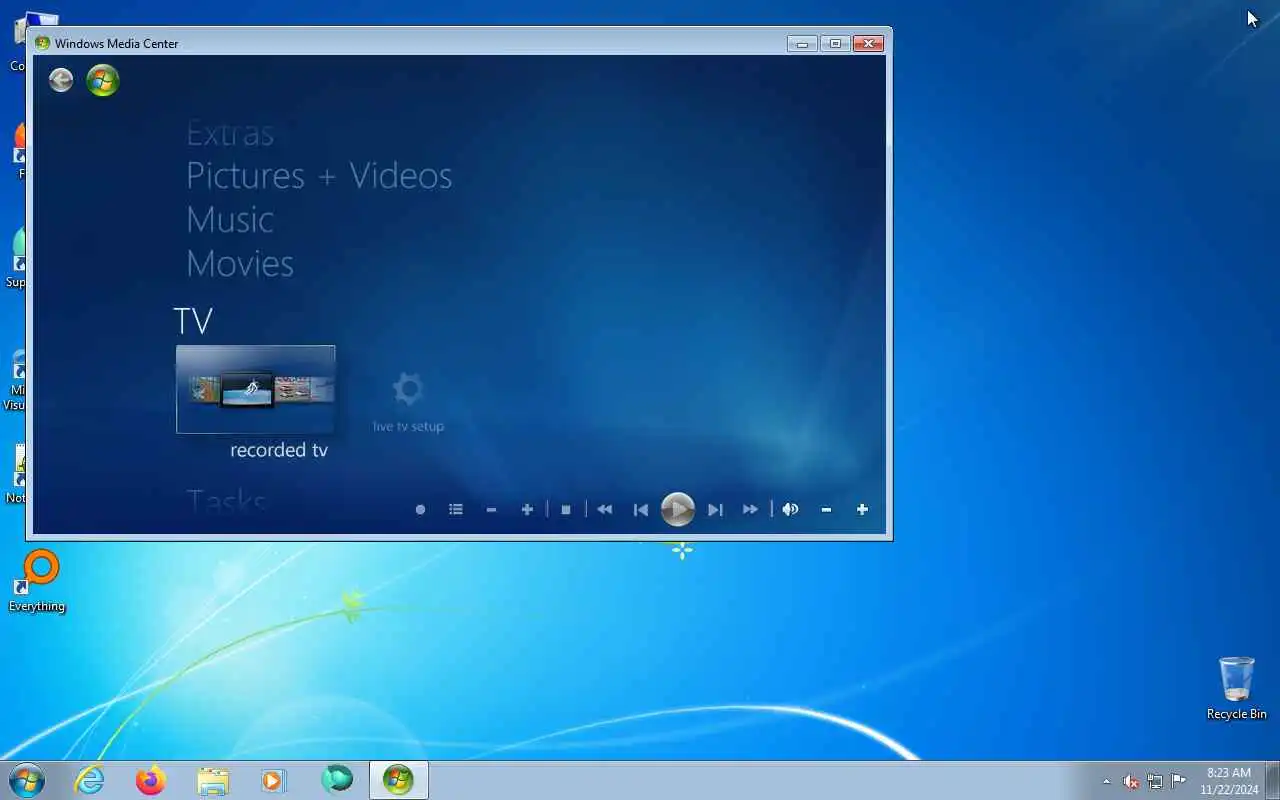Skip back to previous track
The width and height of the screenshot is (1280, 800).
pyautogui.click(x=641, y=509)
